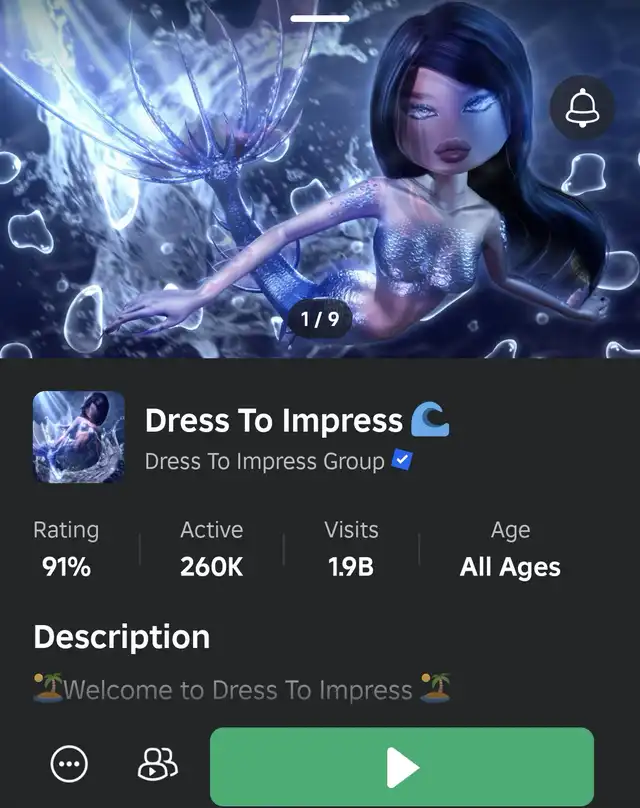The height and width of the screenshot is (808, 640).
Task: Tap the right palm tree emoji
Action: pyautogui.click(x=435, y=687)
